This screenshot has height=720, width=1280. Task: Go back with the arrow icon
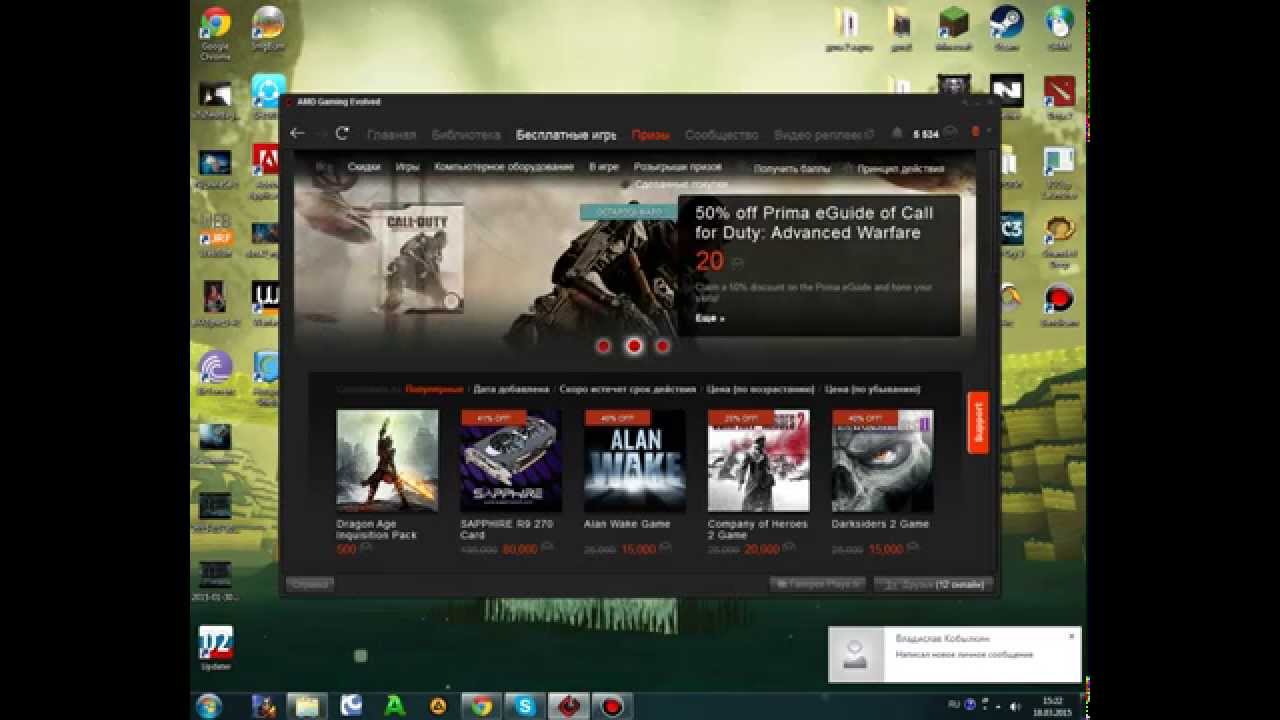point(297,134)
